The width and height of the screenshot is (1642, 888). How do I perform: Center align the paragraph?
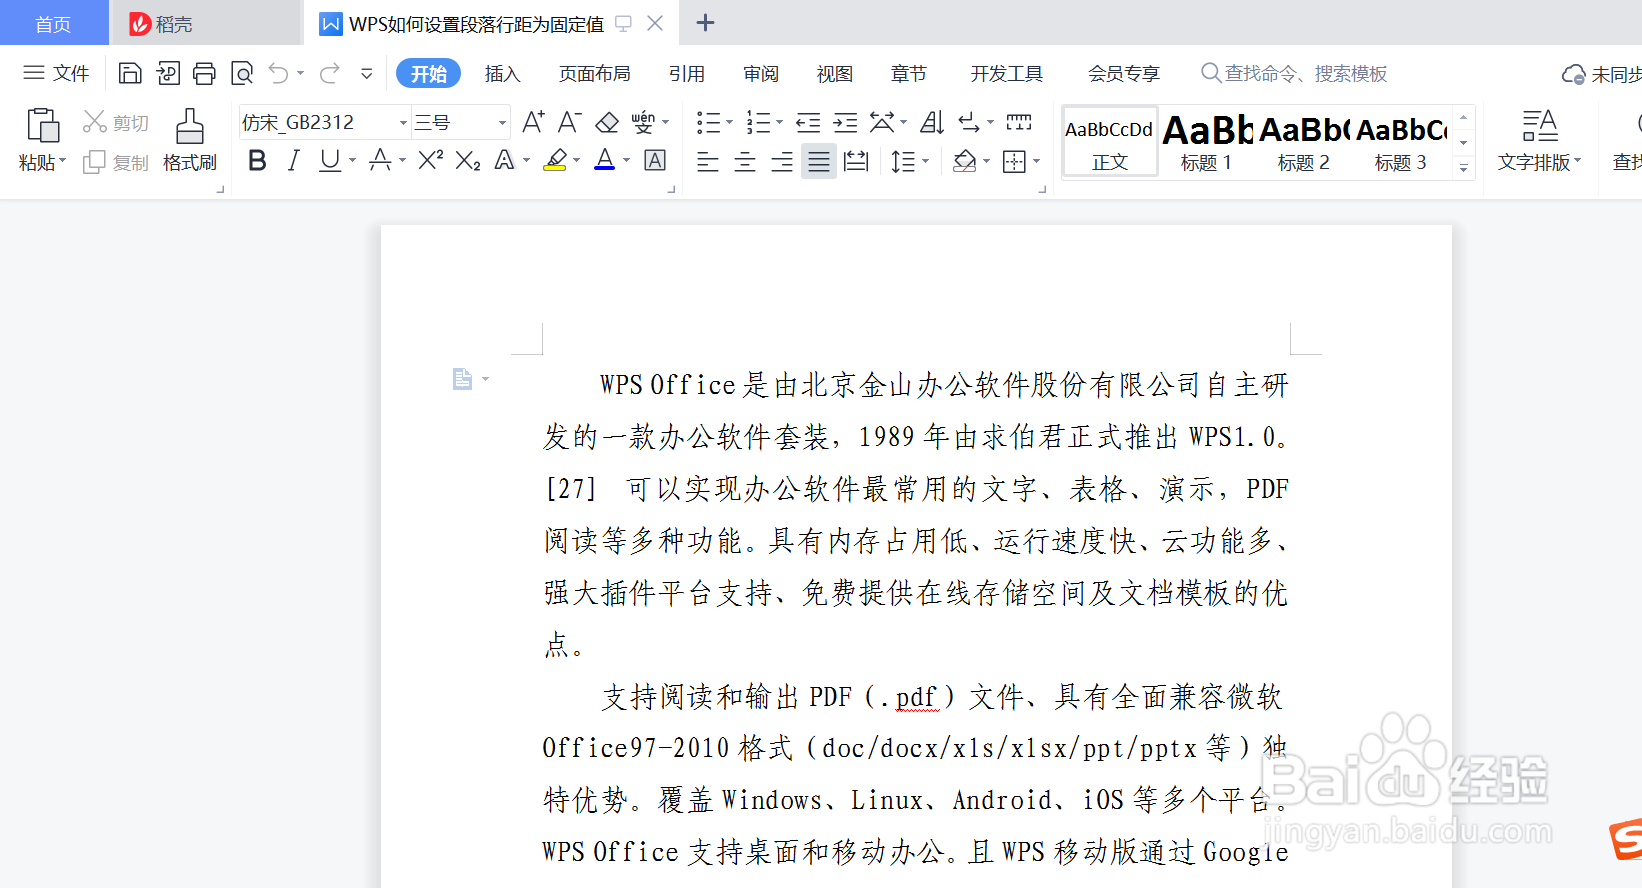pos(745,161)
